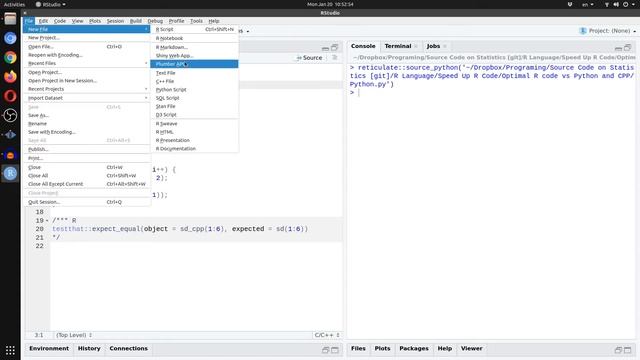Expand Recent Projects submenu

pos(87,89)
